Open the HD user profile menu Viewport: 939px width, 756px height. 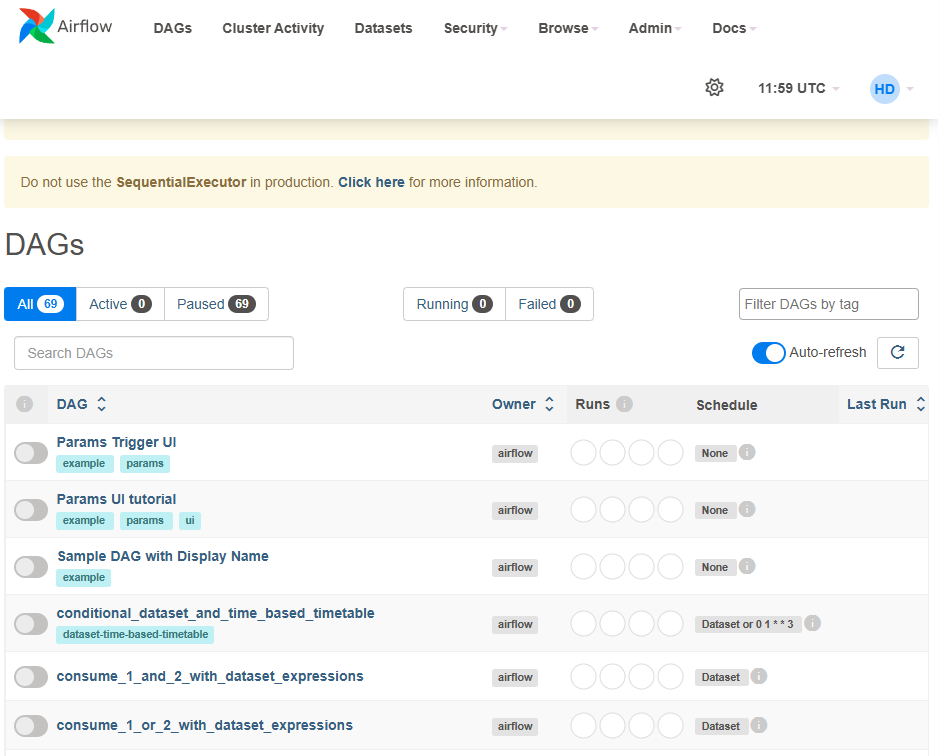(891, 89)
